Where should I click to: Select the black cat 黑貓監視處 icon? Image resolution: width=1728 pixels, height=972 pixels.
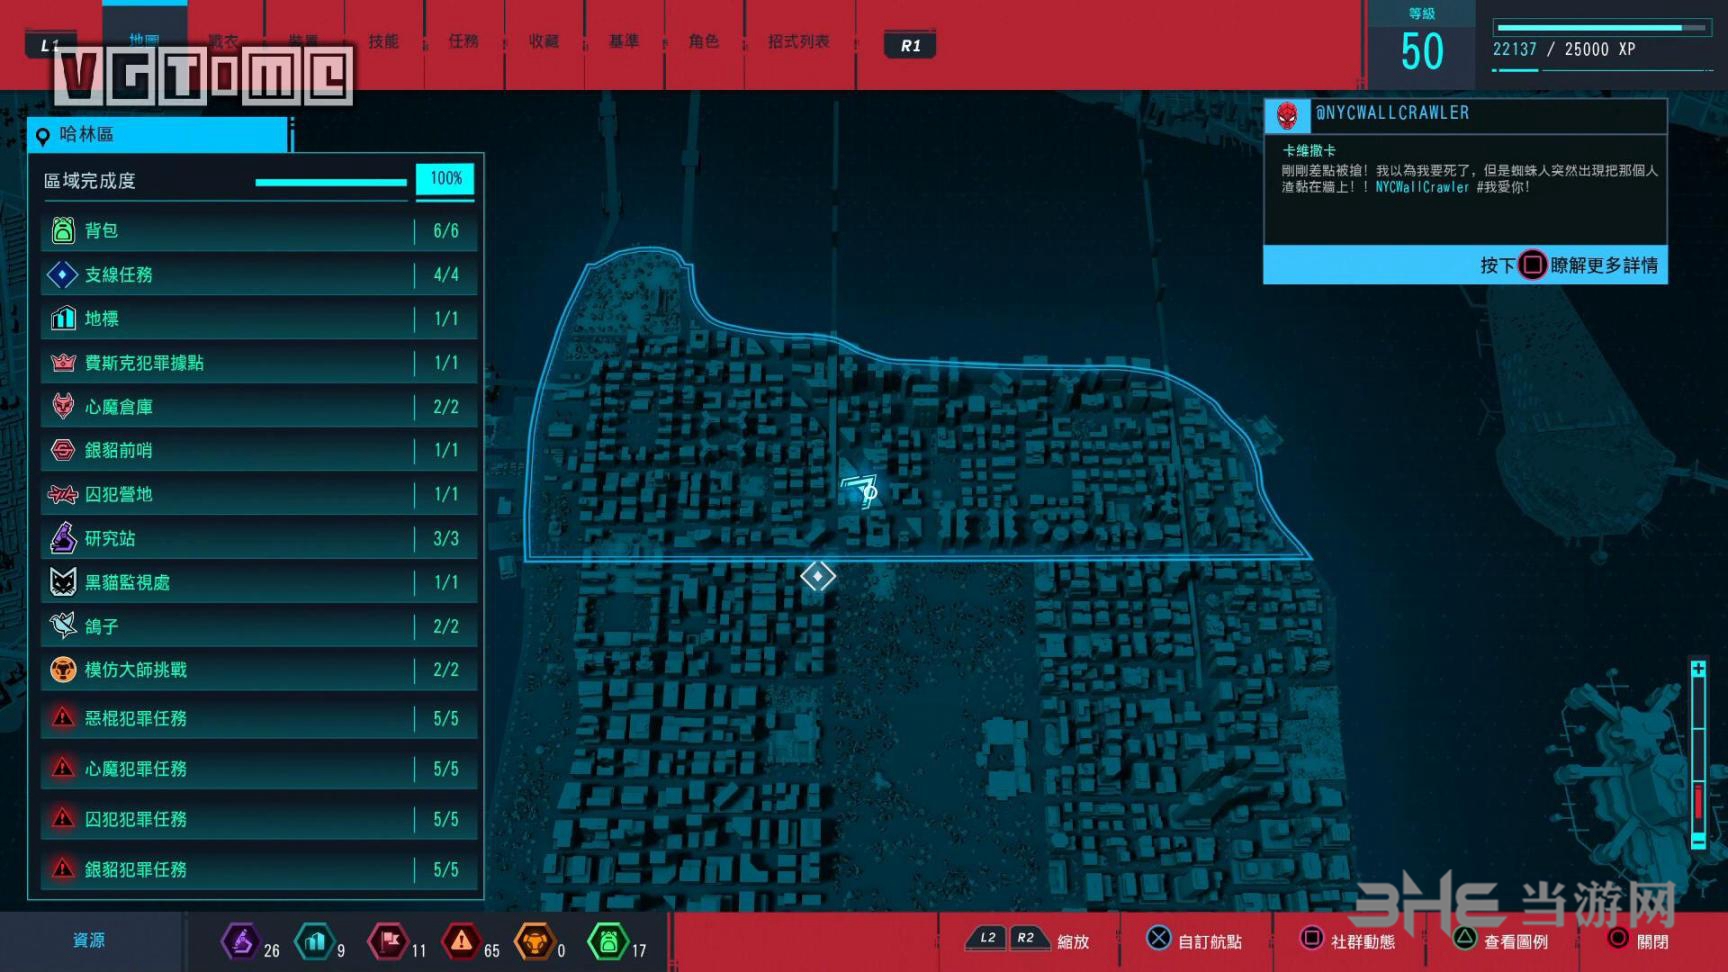pos(63,582)
